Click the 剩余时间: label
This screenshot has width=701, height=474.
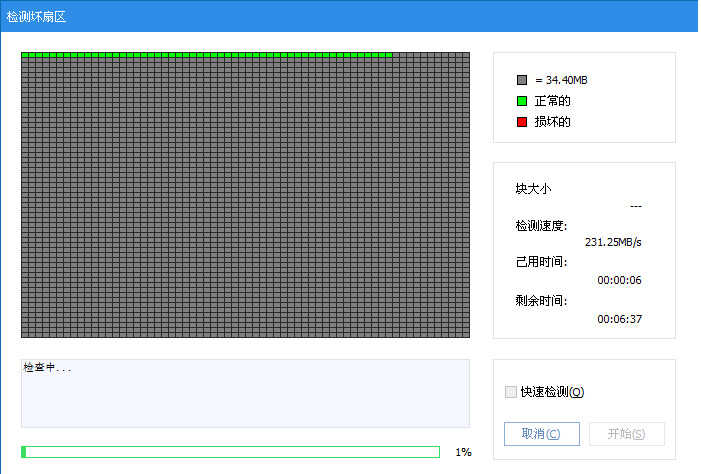[x=541, y=300]
